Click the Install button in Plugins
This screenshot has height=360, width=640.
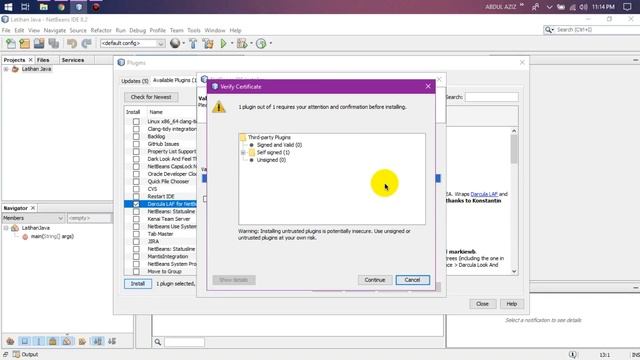[x=138, y=284]
